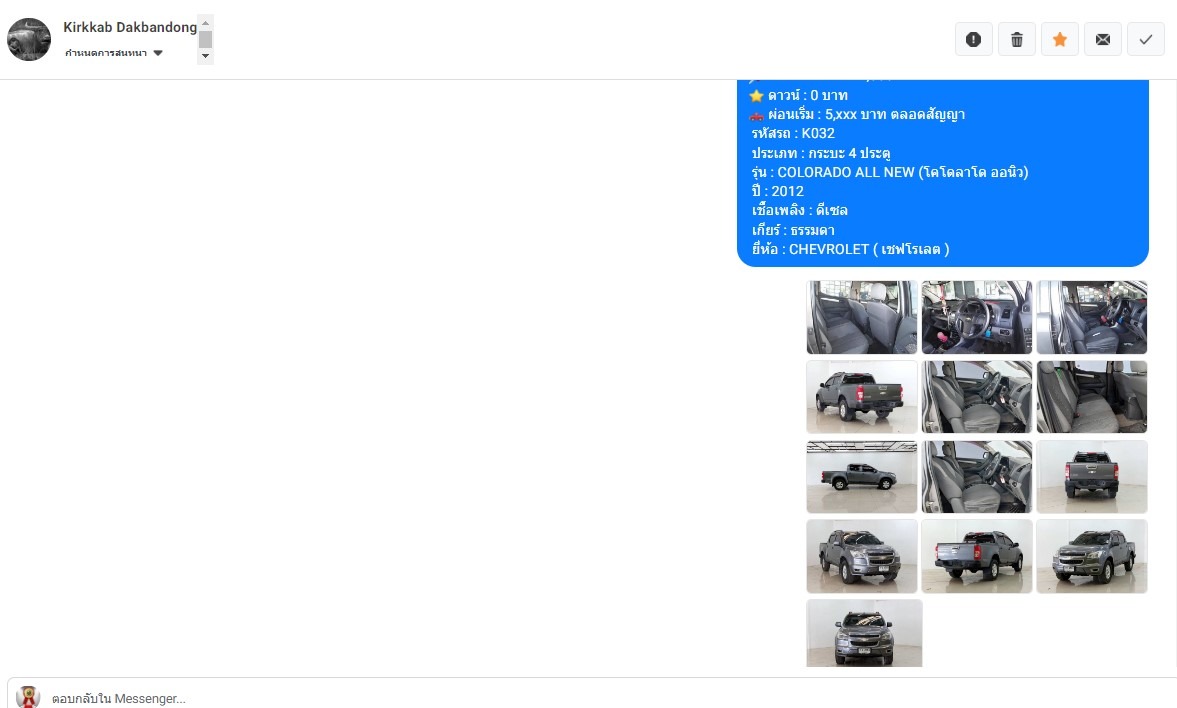
Task: Open the back seat interior photo thumbnail
Action: pyautogui.click(x=862, y=317)
